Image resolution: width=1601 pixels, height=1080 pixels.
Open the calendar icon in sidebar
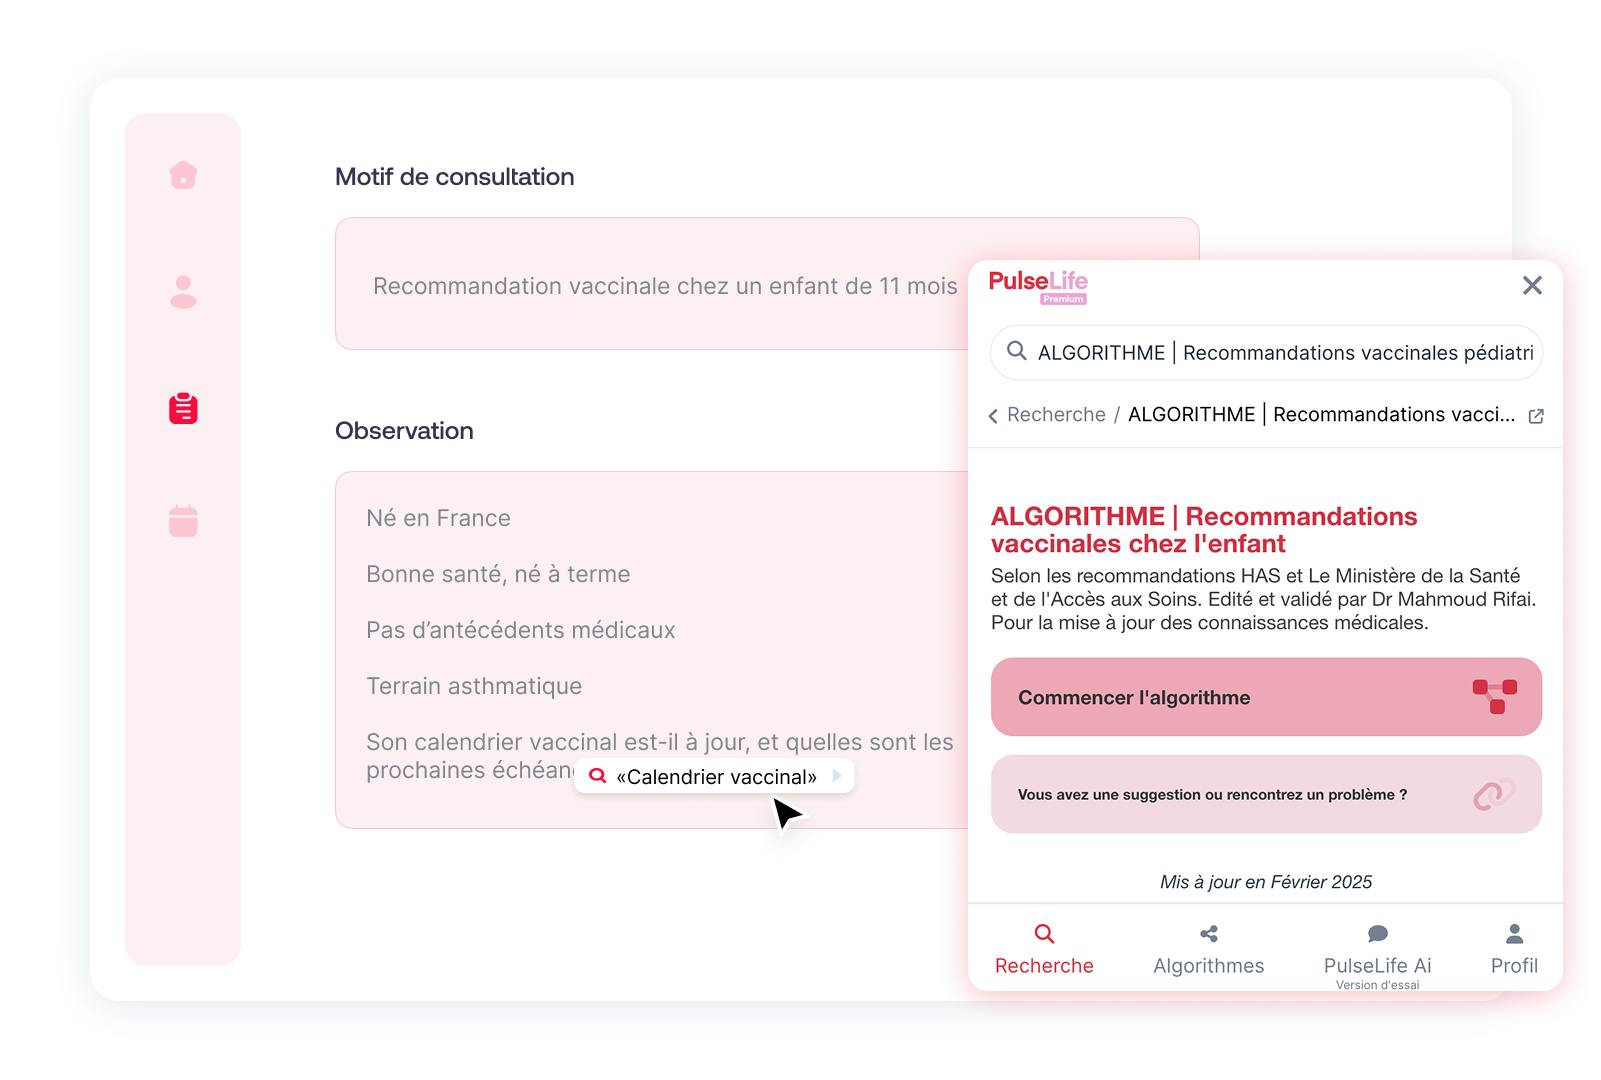coord(183,520)
